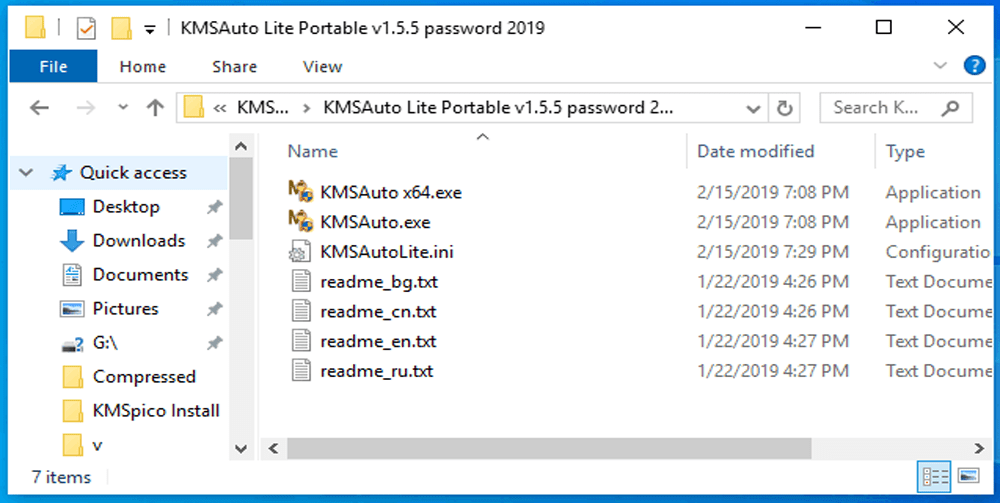
Task: Click the Properties icon in title bar
Action: (87, 28)
